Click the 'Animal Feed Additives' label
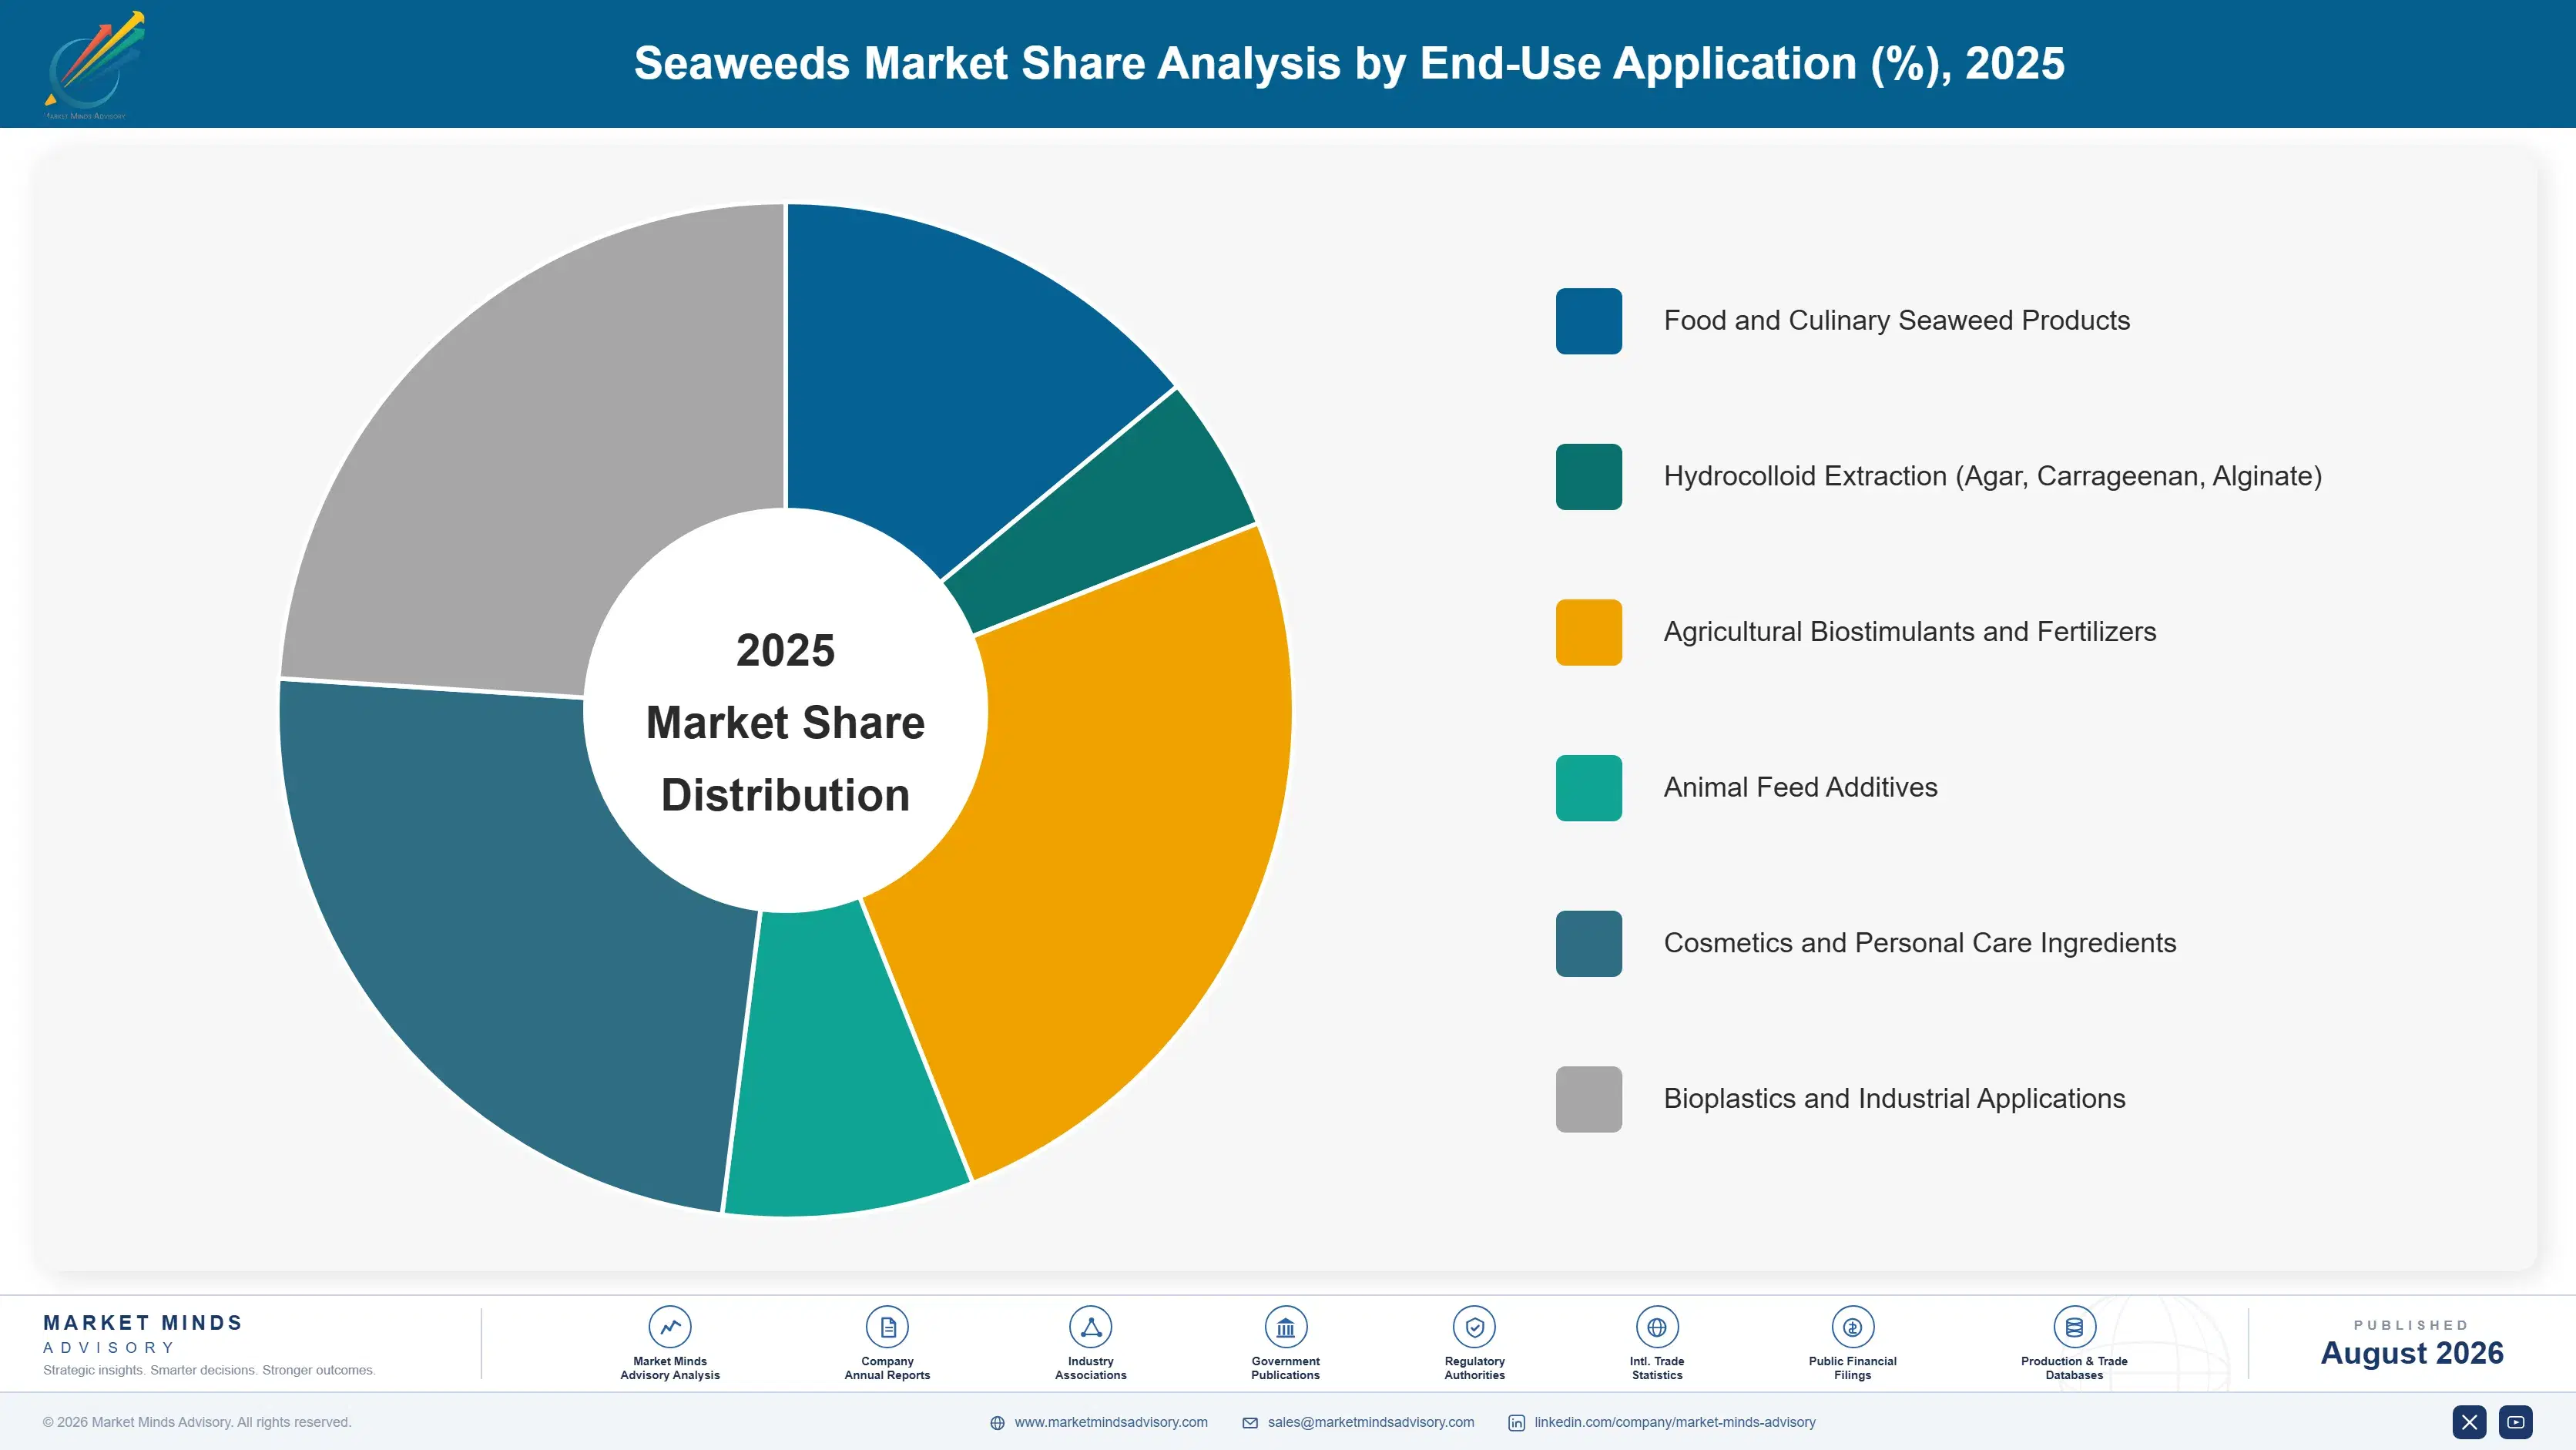2576x1450 pixels. click(1800, 788)
